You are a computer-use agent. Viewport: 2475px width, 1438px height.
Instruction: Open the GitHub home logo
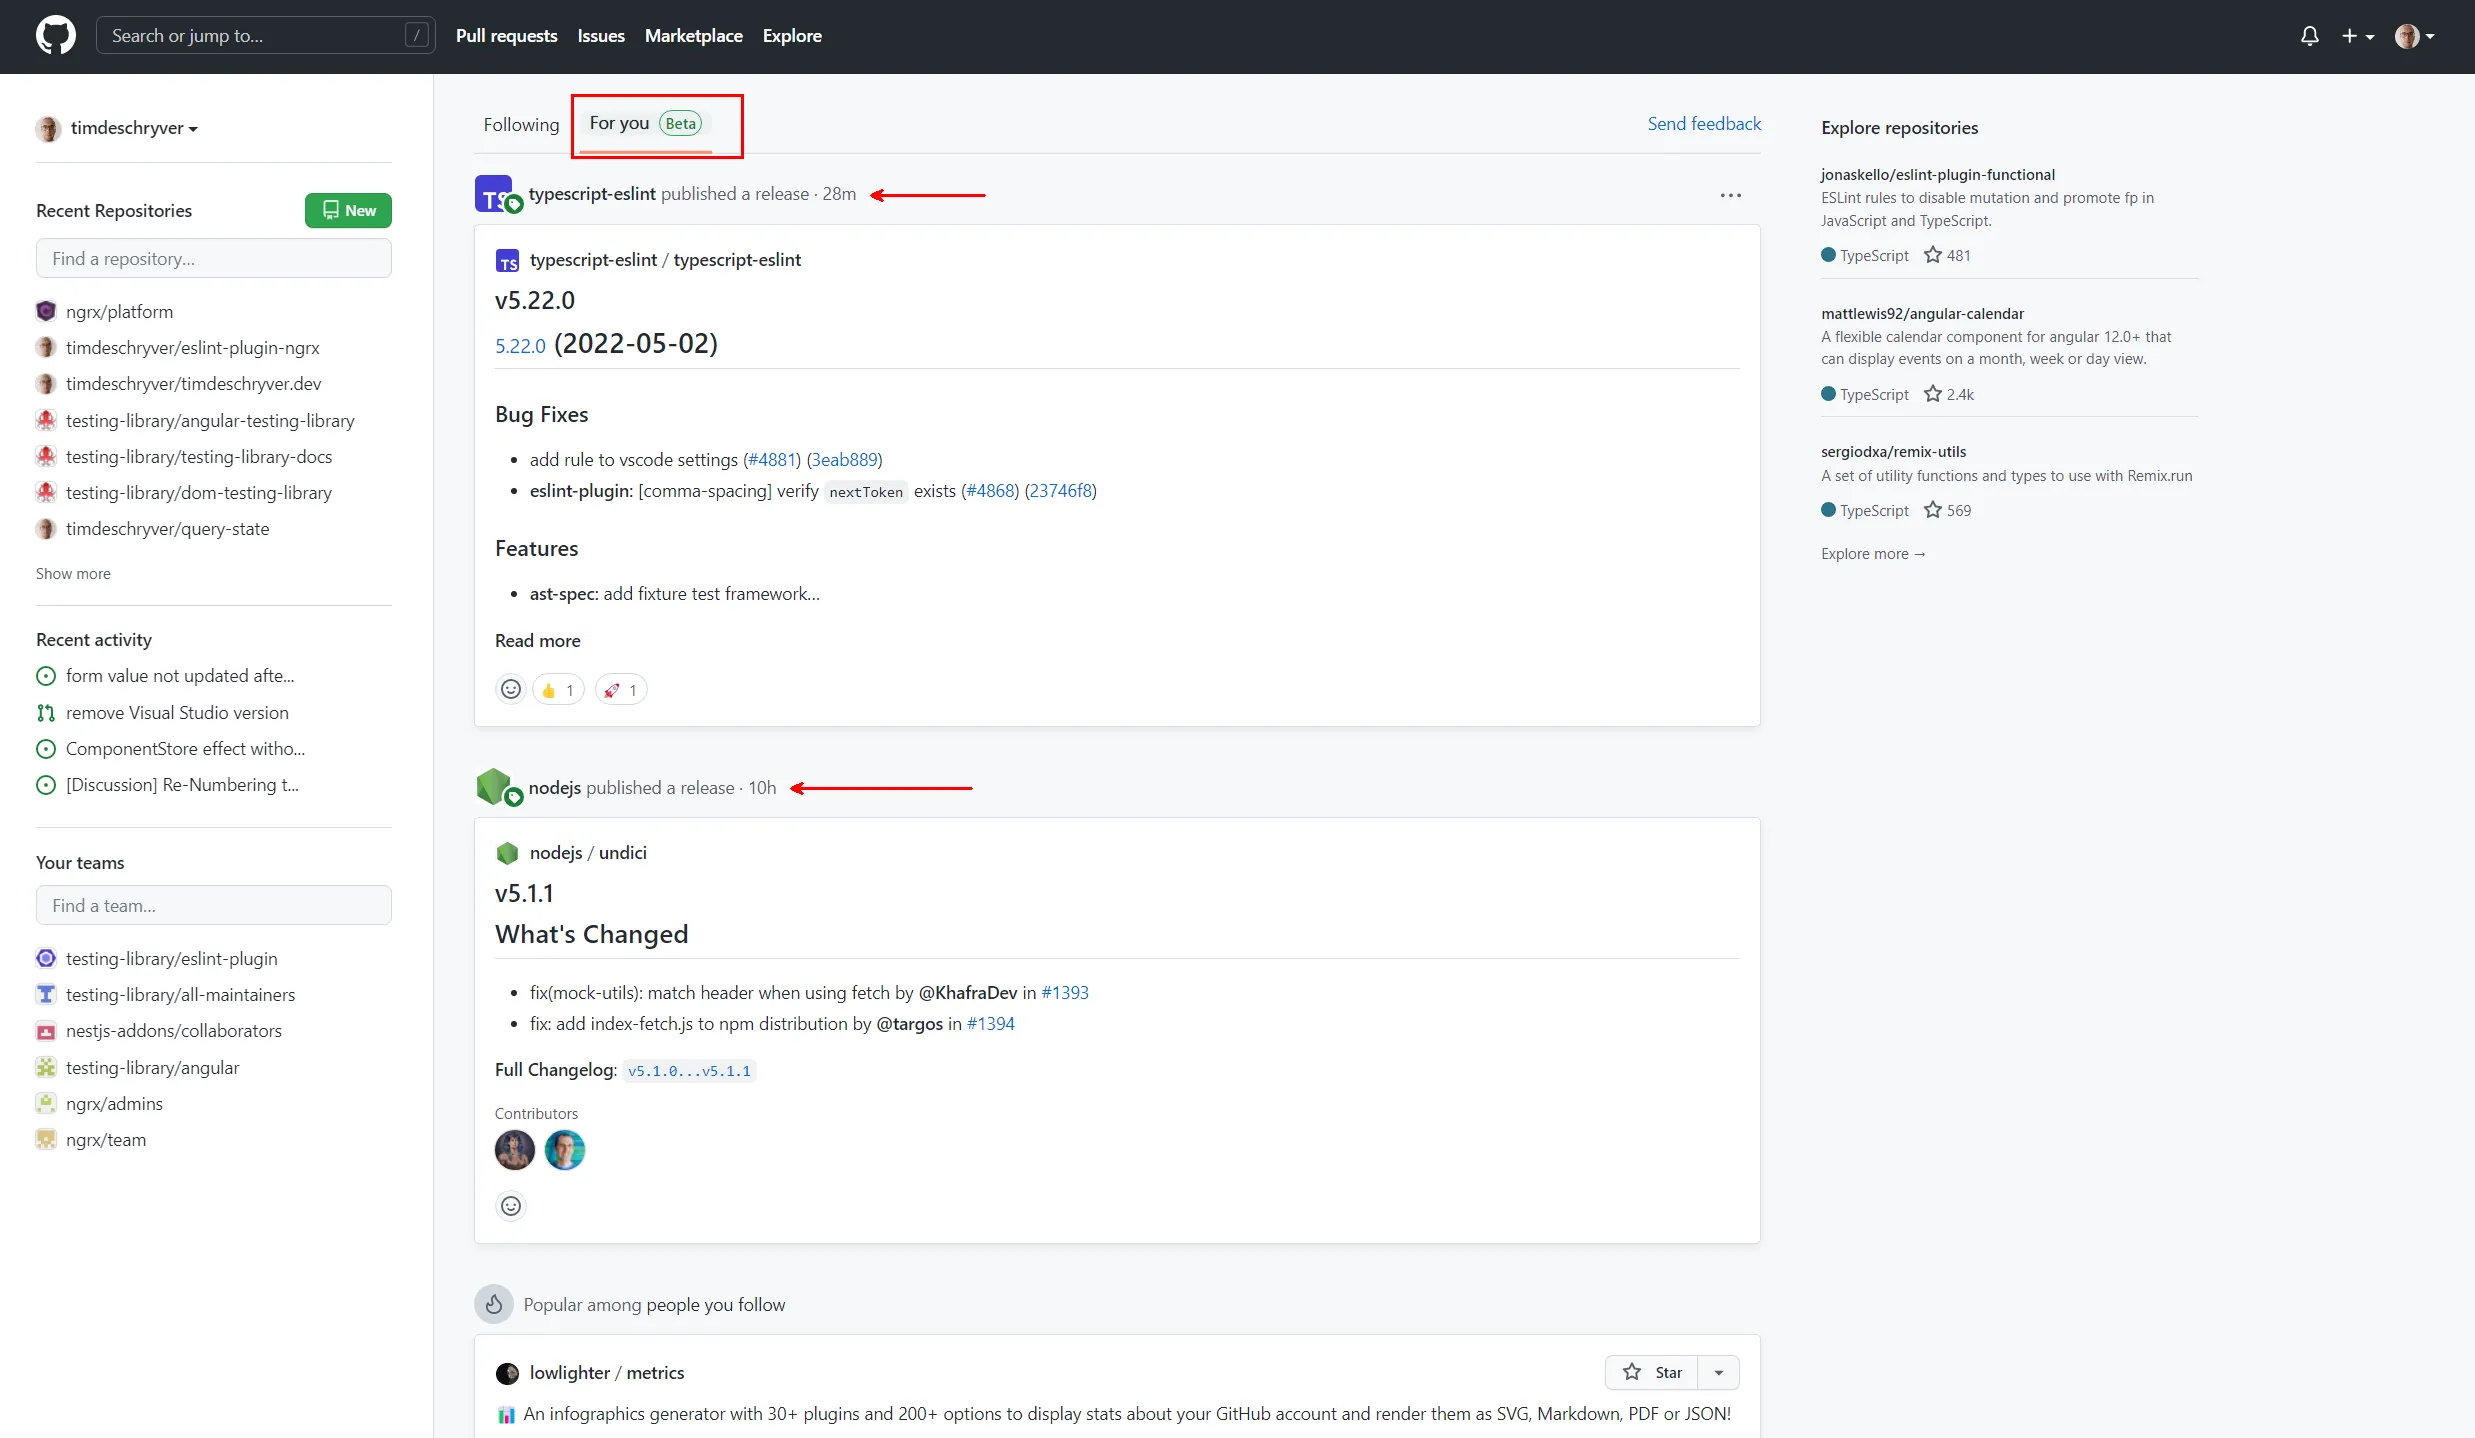pos(56,36)
